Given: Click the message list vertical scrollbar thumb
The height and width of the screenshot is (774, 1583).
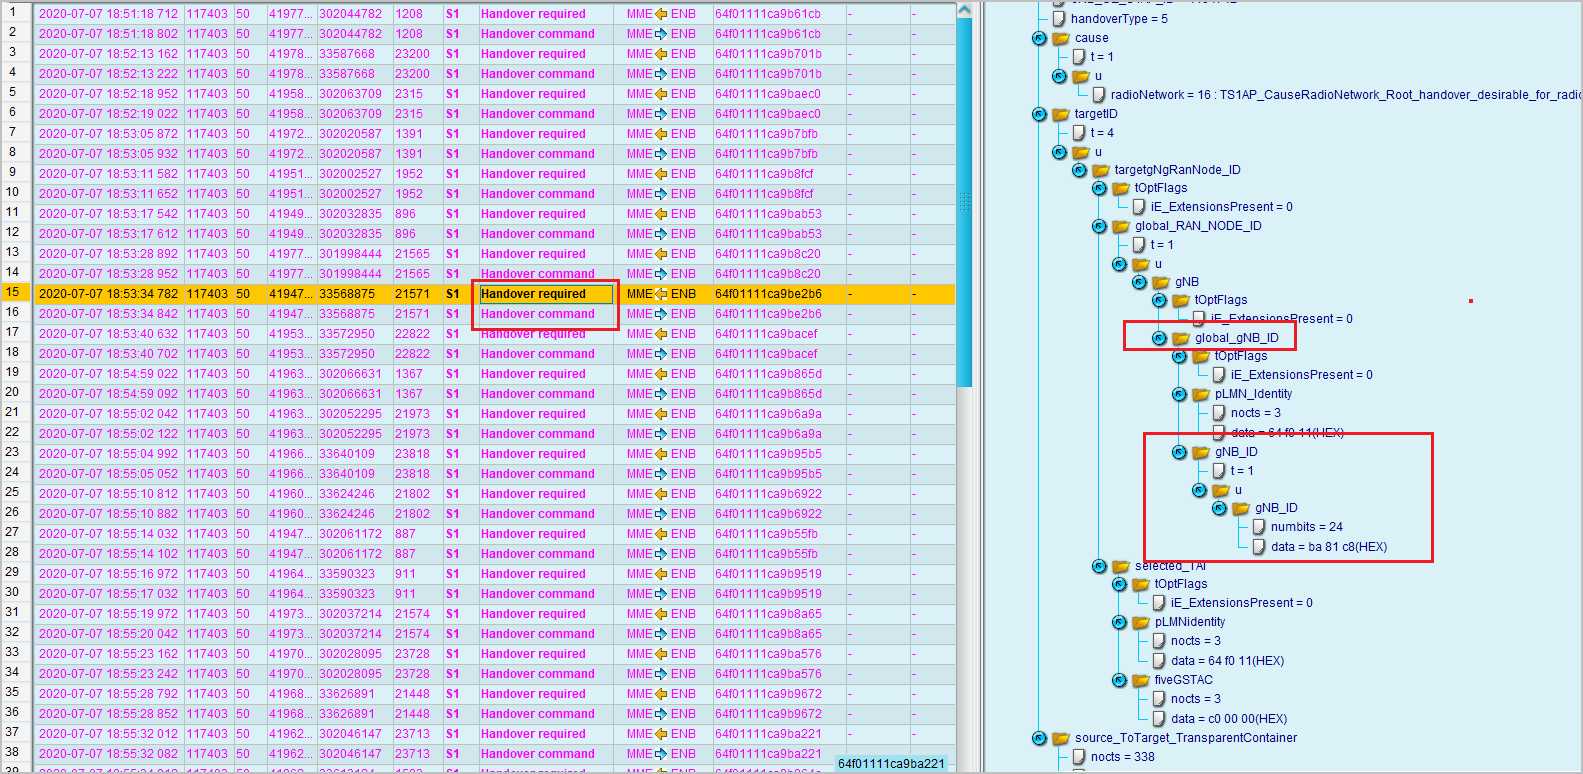Looking at the screenshot, I should [964, 200].
